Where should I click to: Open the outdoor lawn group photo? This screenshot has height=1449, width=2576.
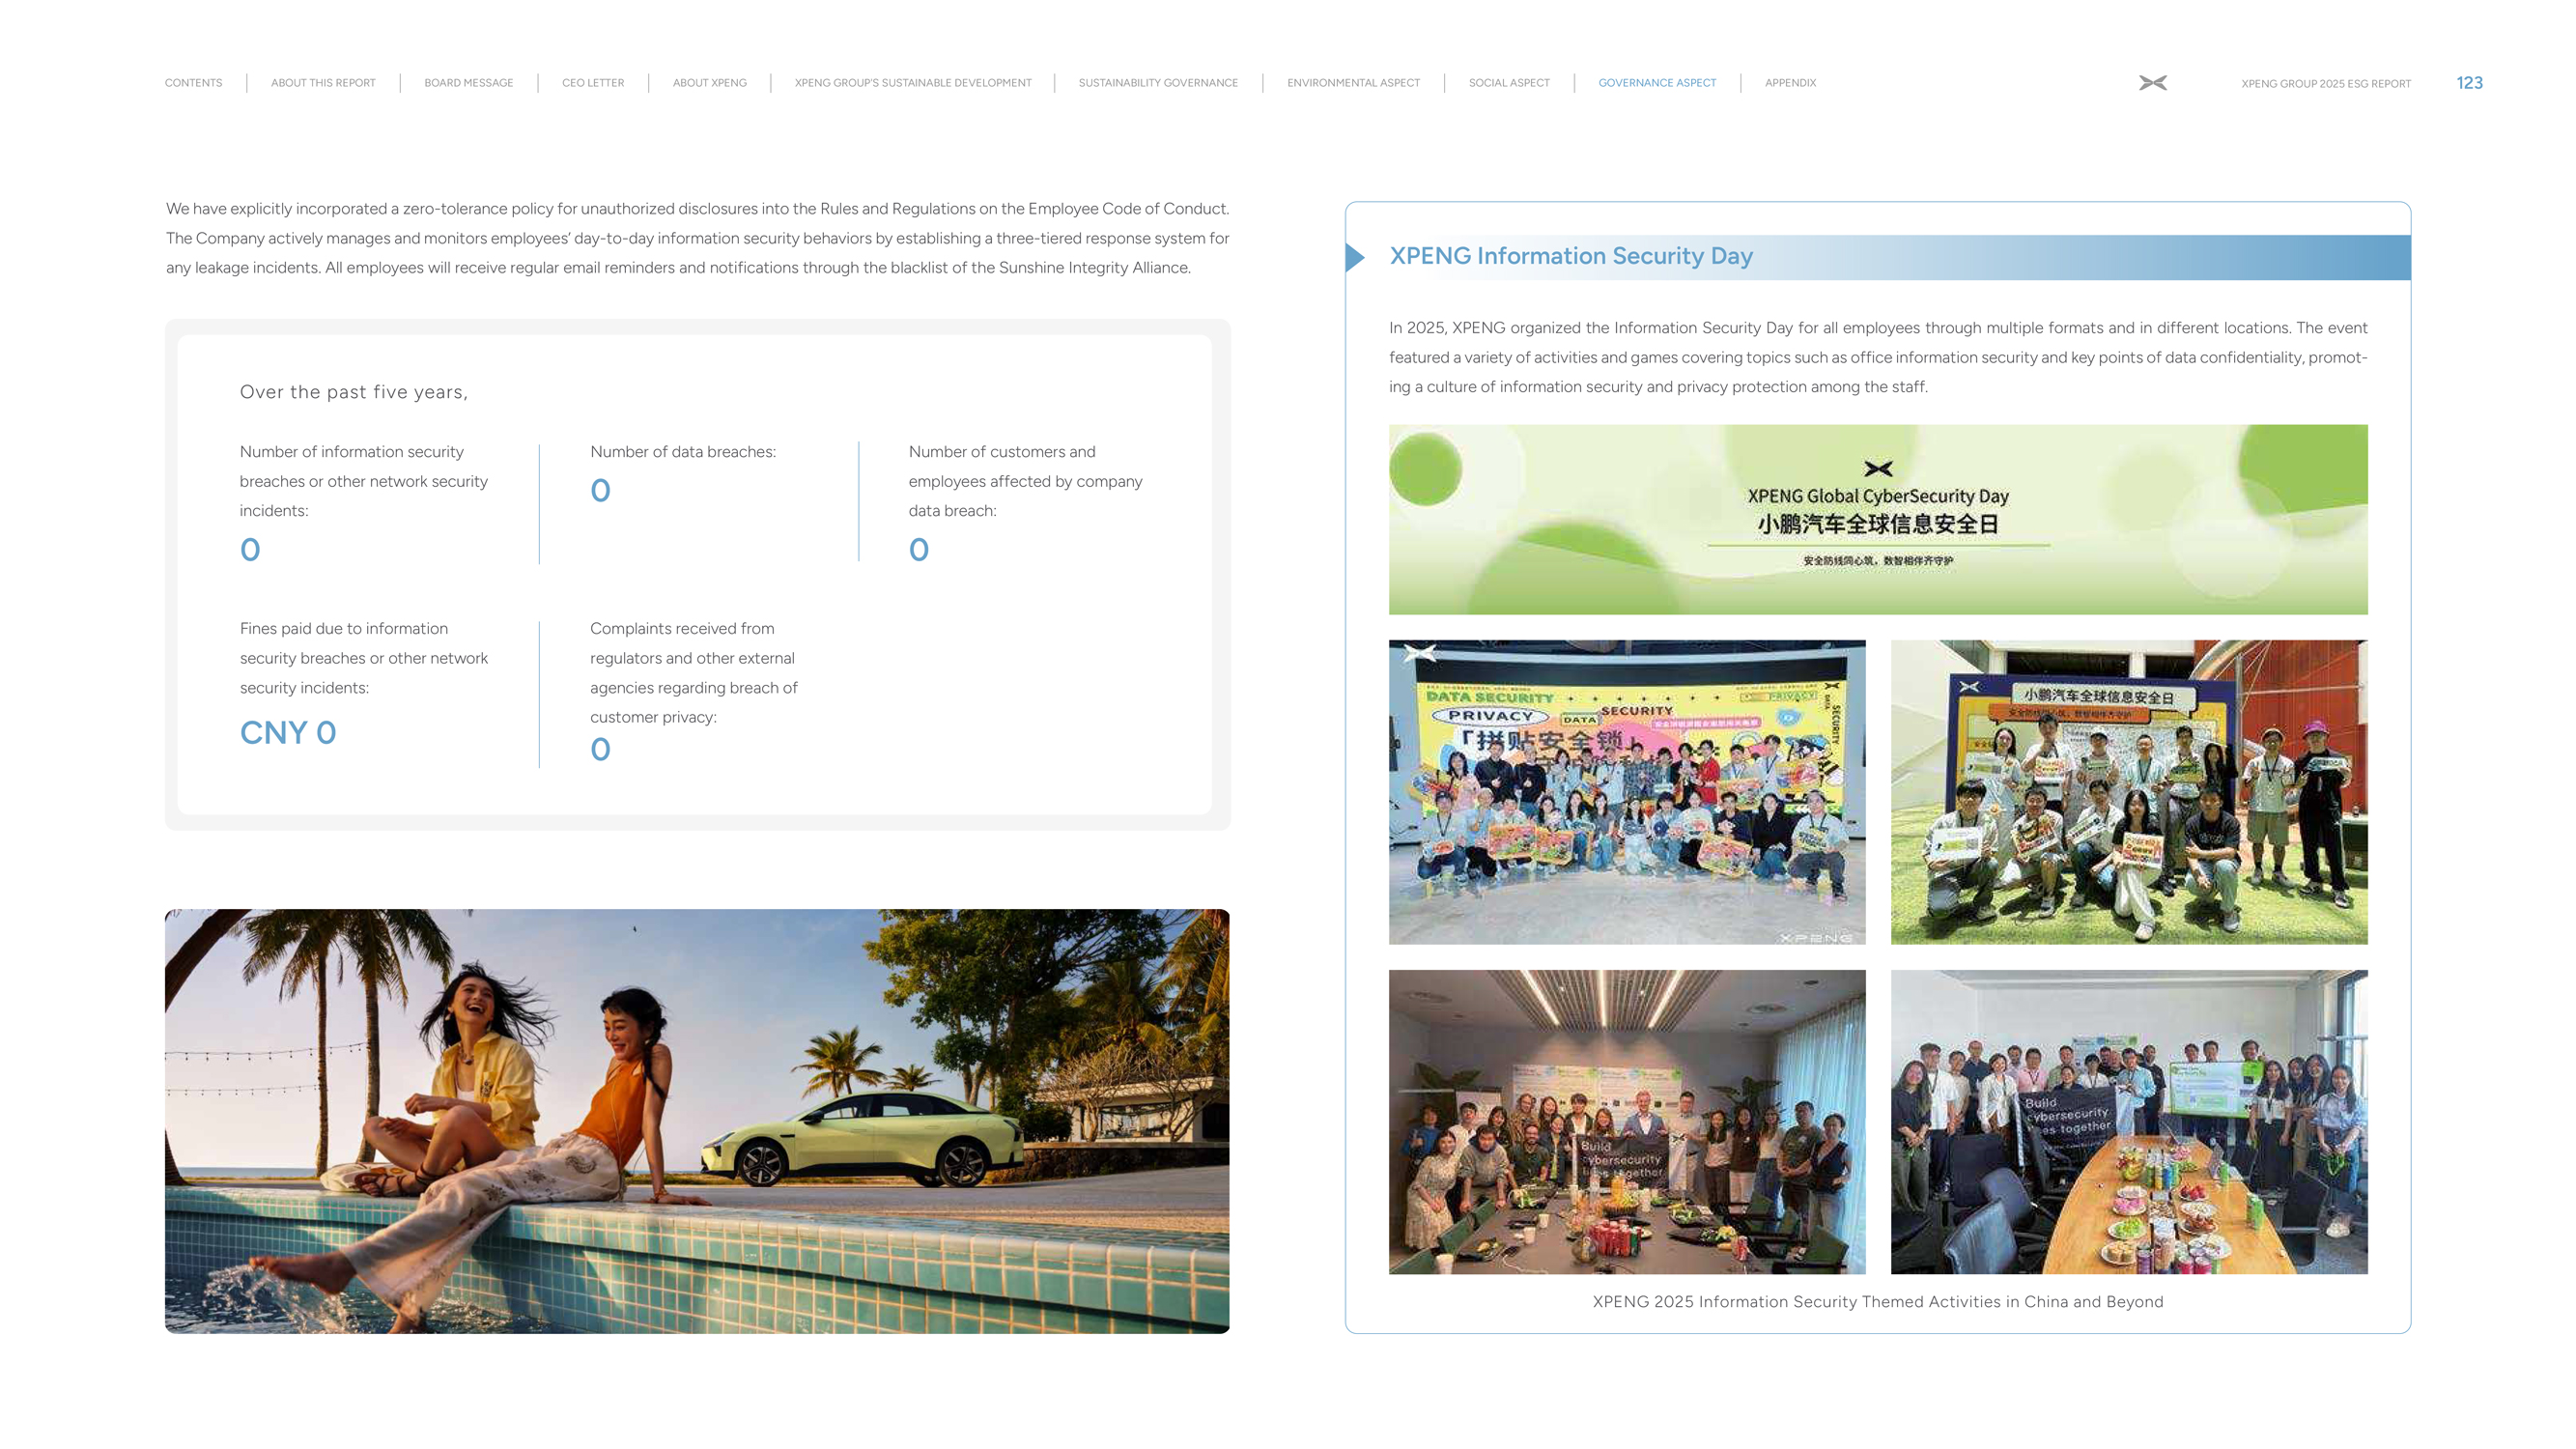point(2128,791)
